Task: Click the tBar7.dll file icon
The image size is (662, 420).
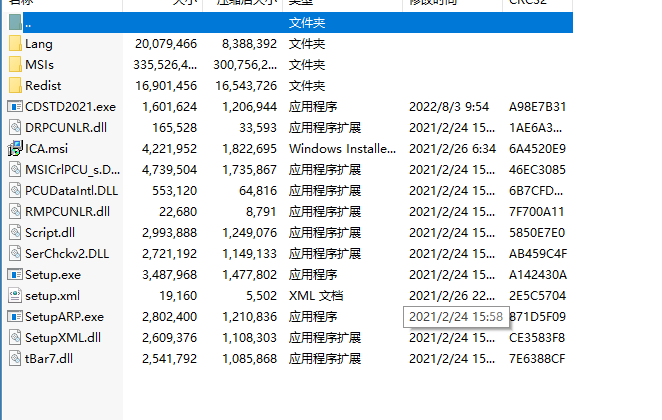Action: tap(15, 359)
